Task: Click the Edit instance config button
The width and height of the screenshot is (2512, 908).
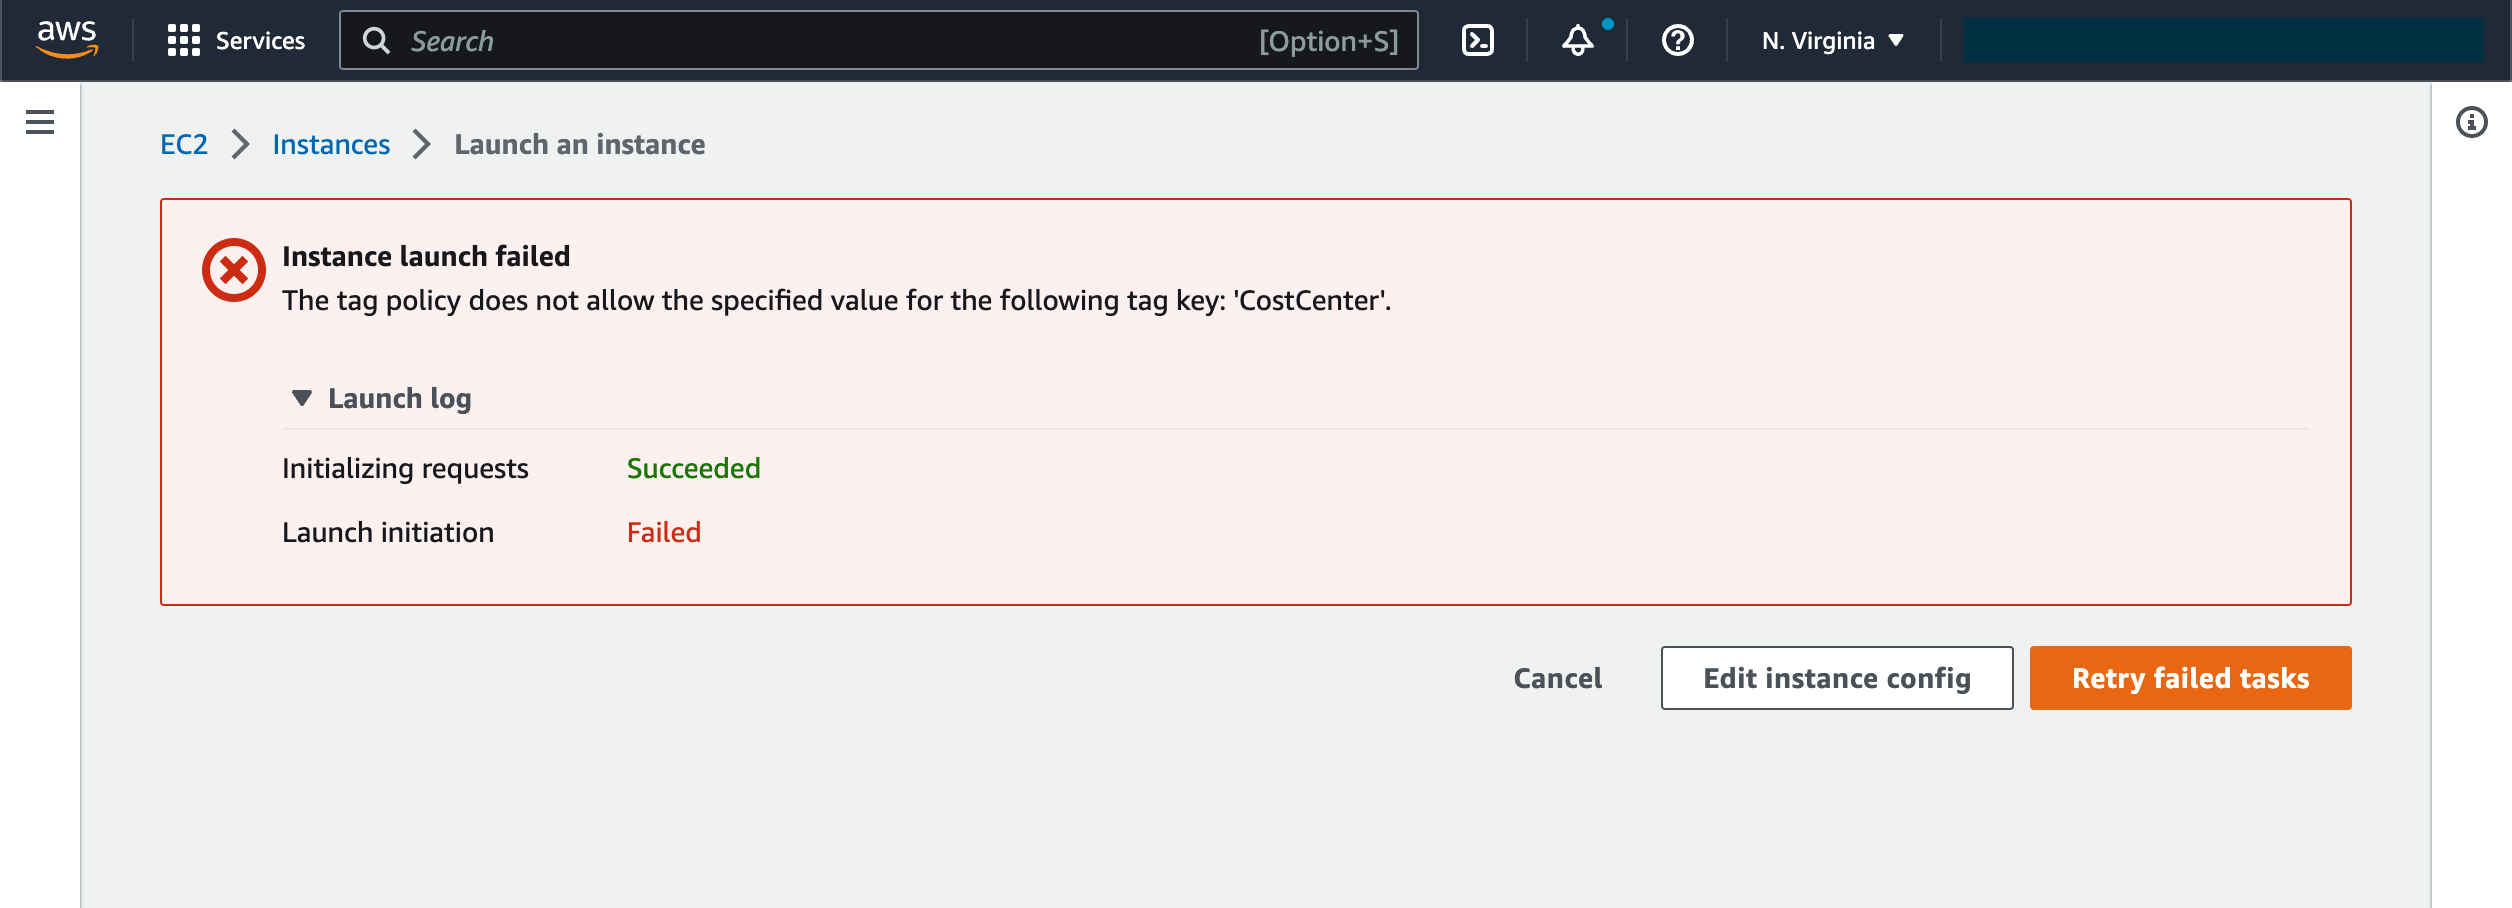Action: [1836, 678]
